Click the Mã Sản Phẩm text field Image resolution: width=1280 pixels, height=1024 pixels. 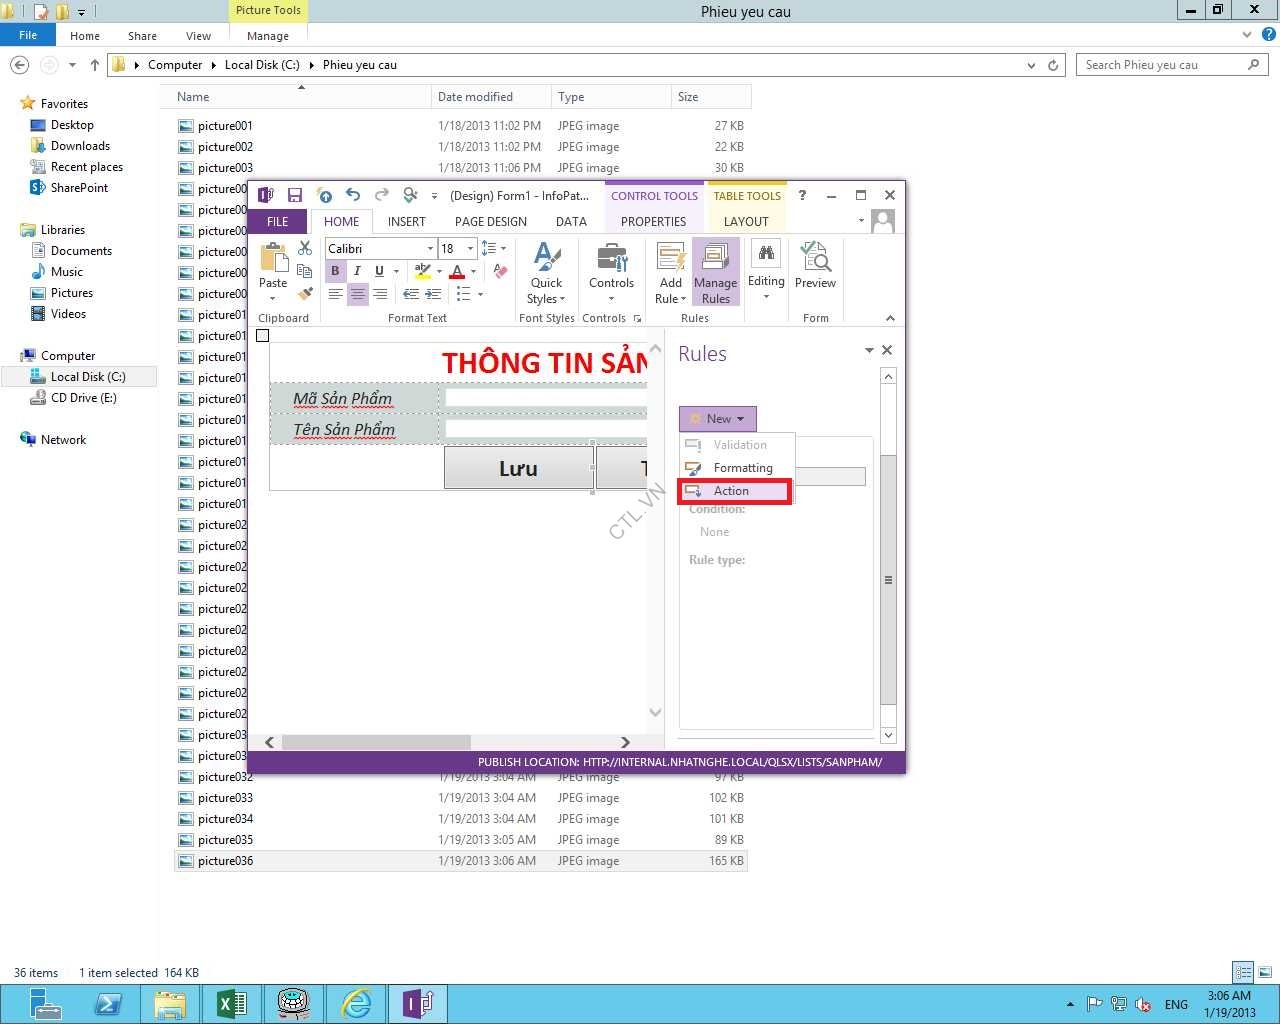pyautogui.click(x=545, y=398)
